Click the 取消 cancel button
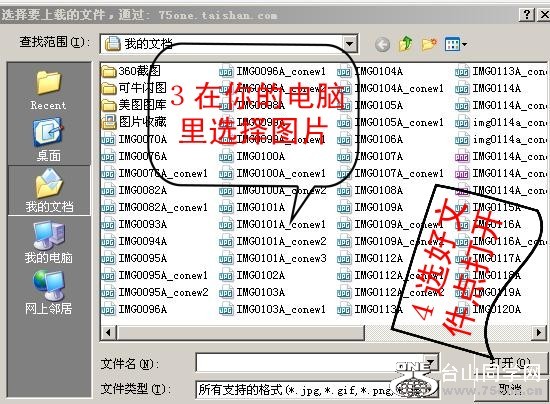 tap(510, 389)
